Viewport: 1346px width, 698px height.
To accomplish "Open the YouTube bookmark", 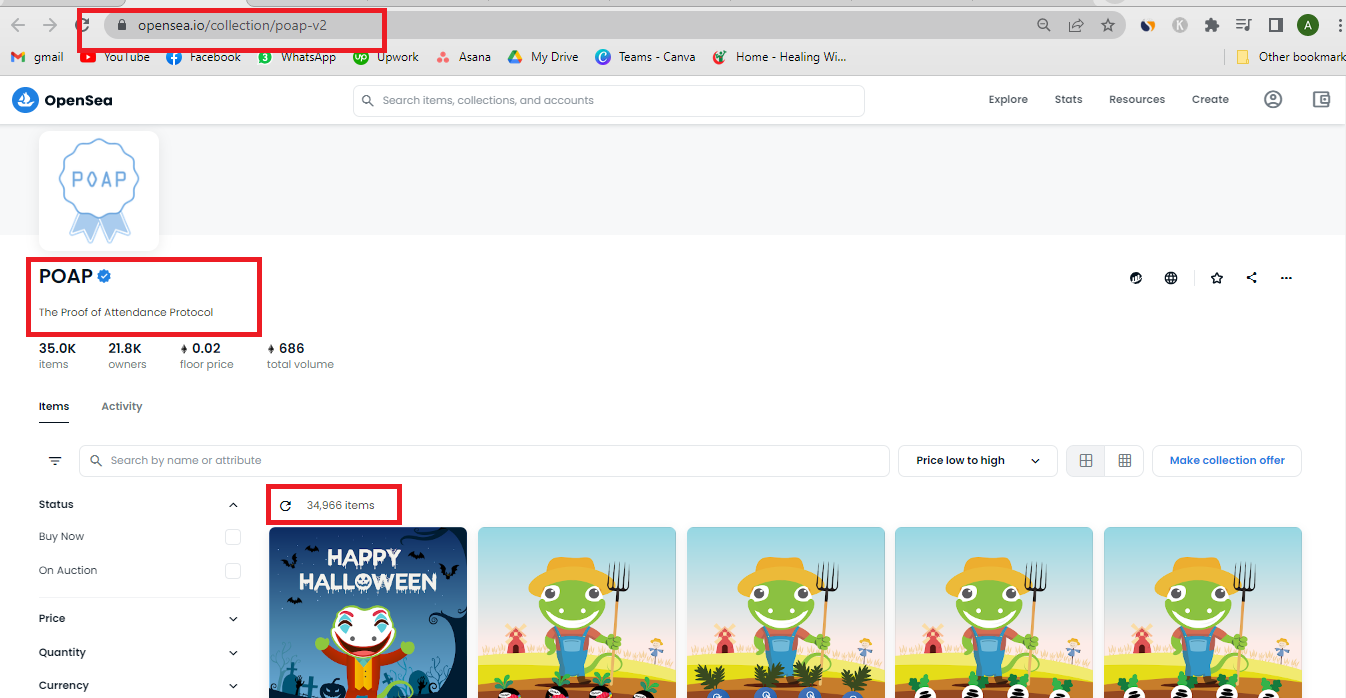I will tap(115, 57).
